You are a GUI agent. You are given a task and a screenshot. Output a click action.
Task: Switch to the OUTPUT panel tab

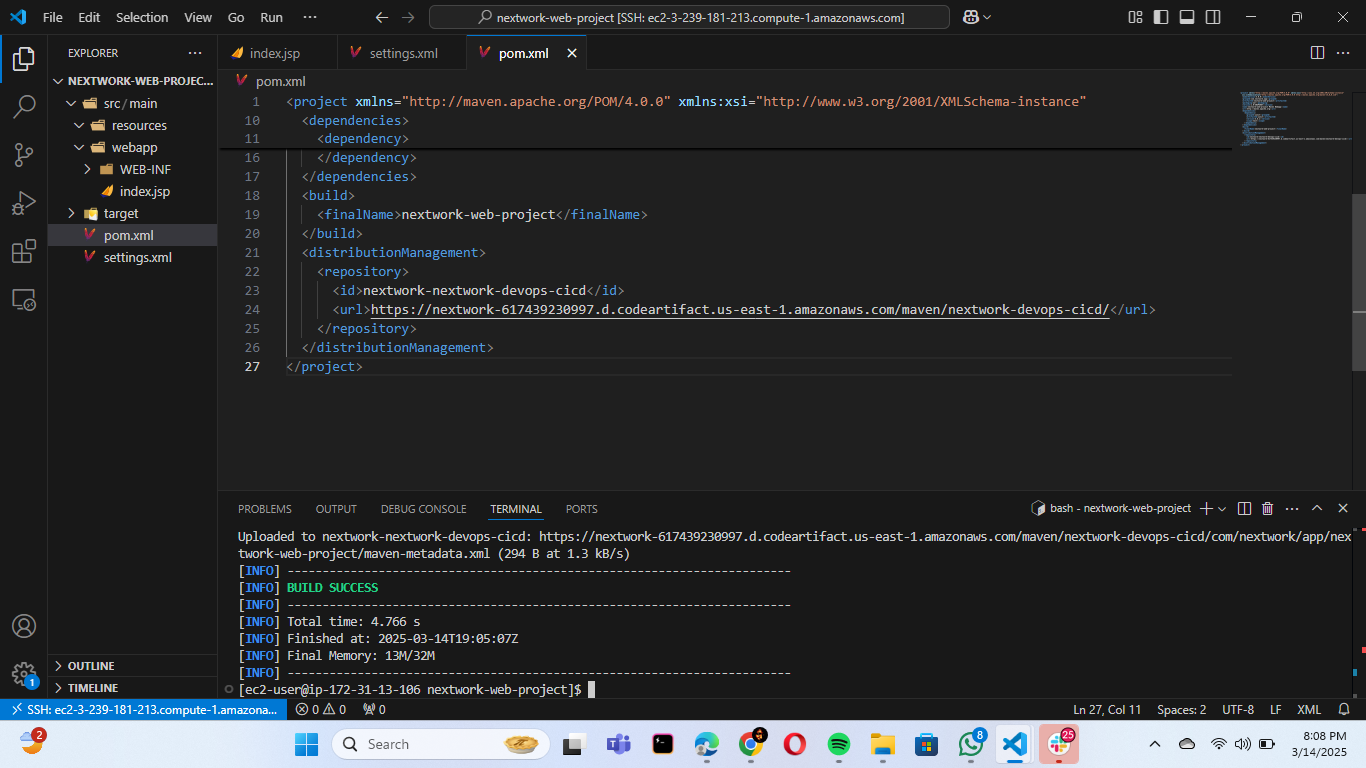click(336, 509)
